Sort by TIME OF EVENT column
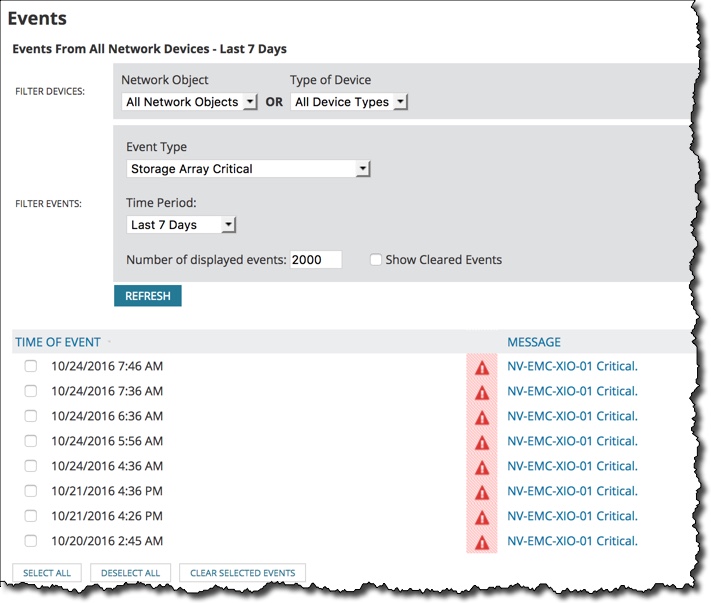Viewport: 711px width, 603px height. point(58,342)
